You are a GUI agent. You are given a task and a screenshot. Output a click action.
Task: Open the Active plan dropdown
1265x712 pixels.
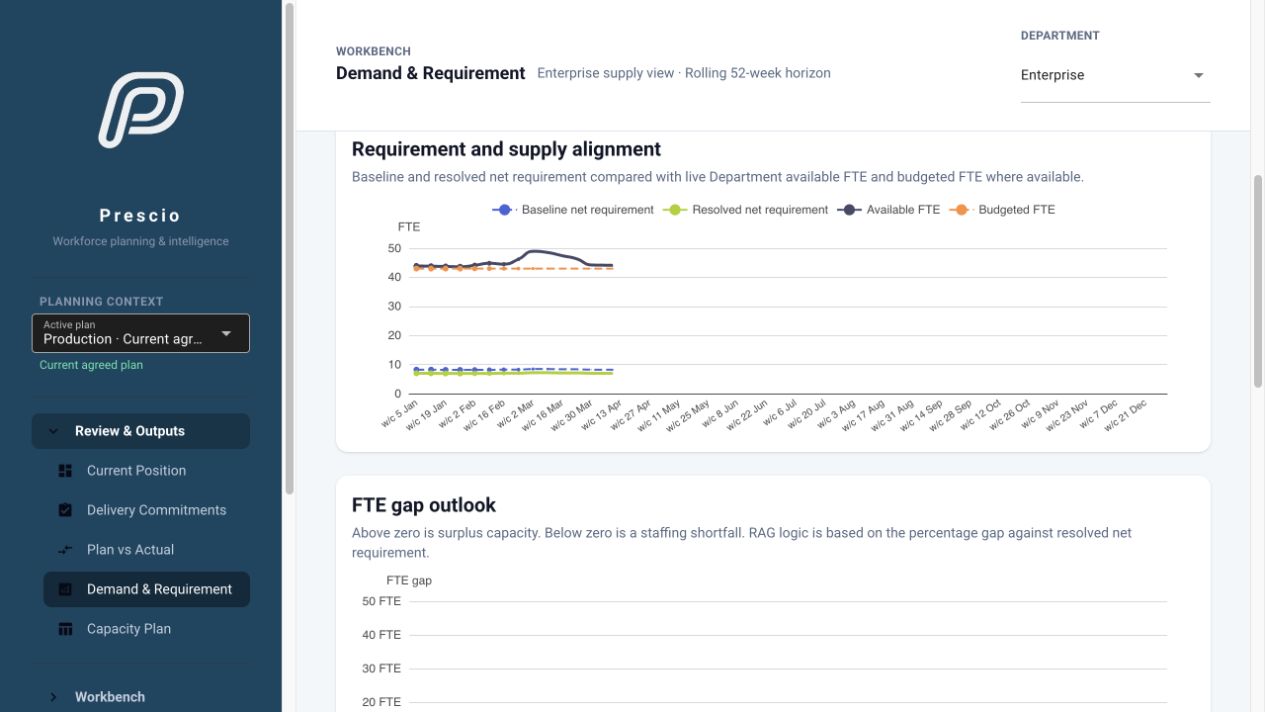140,333
